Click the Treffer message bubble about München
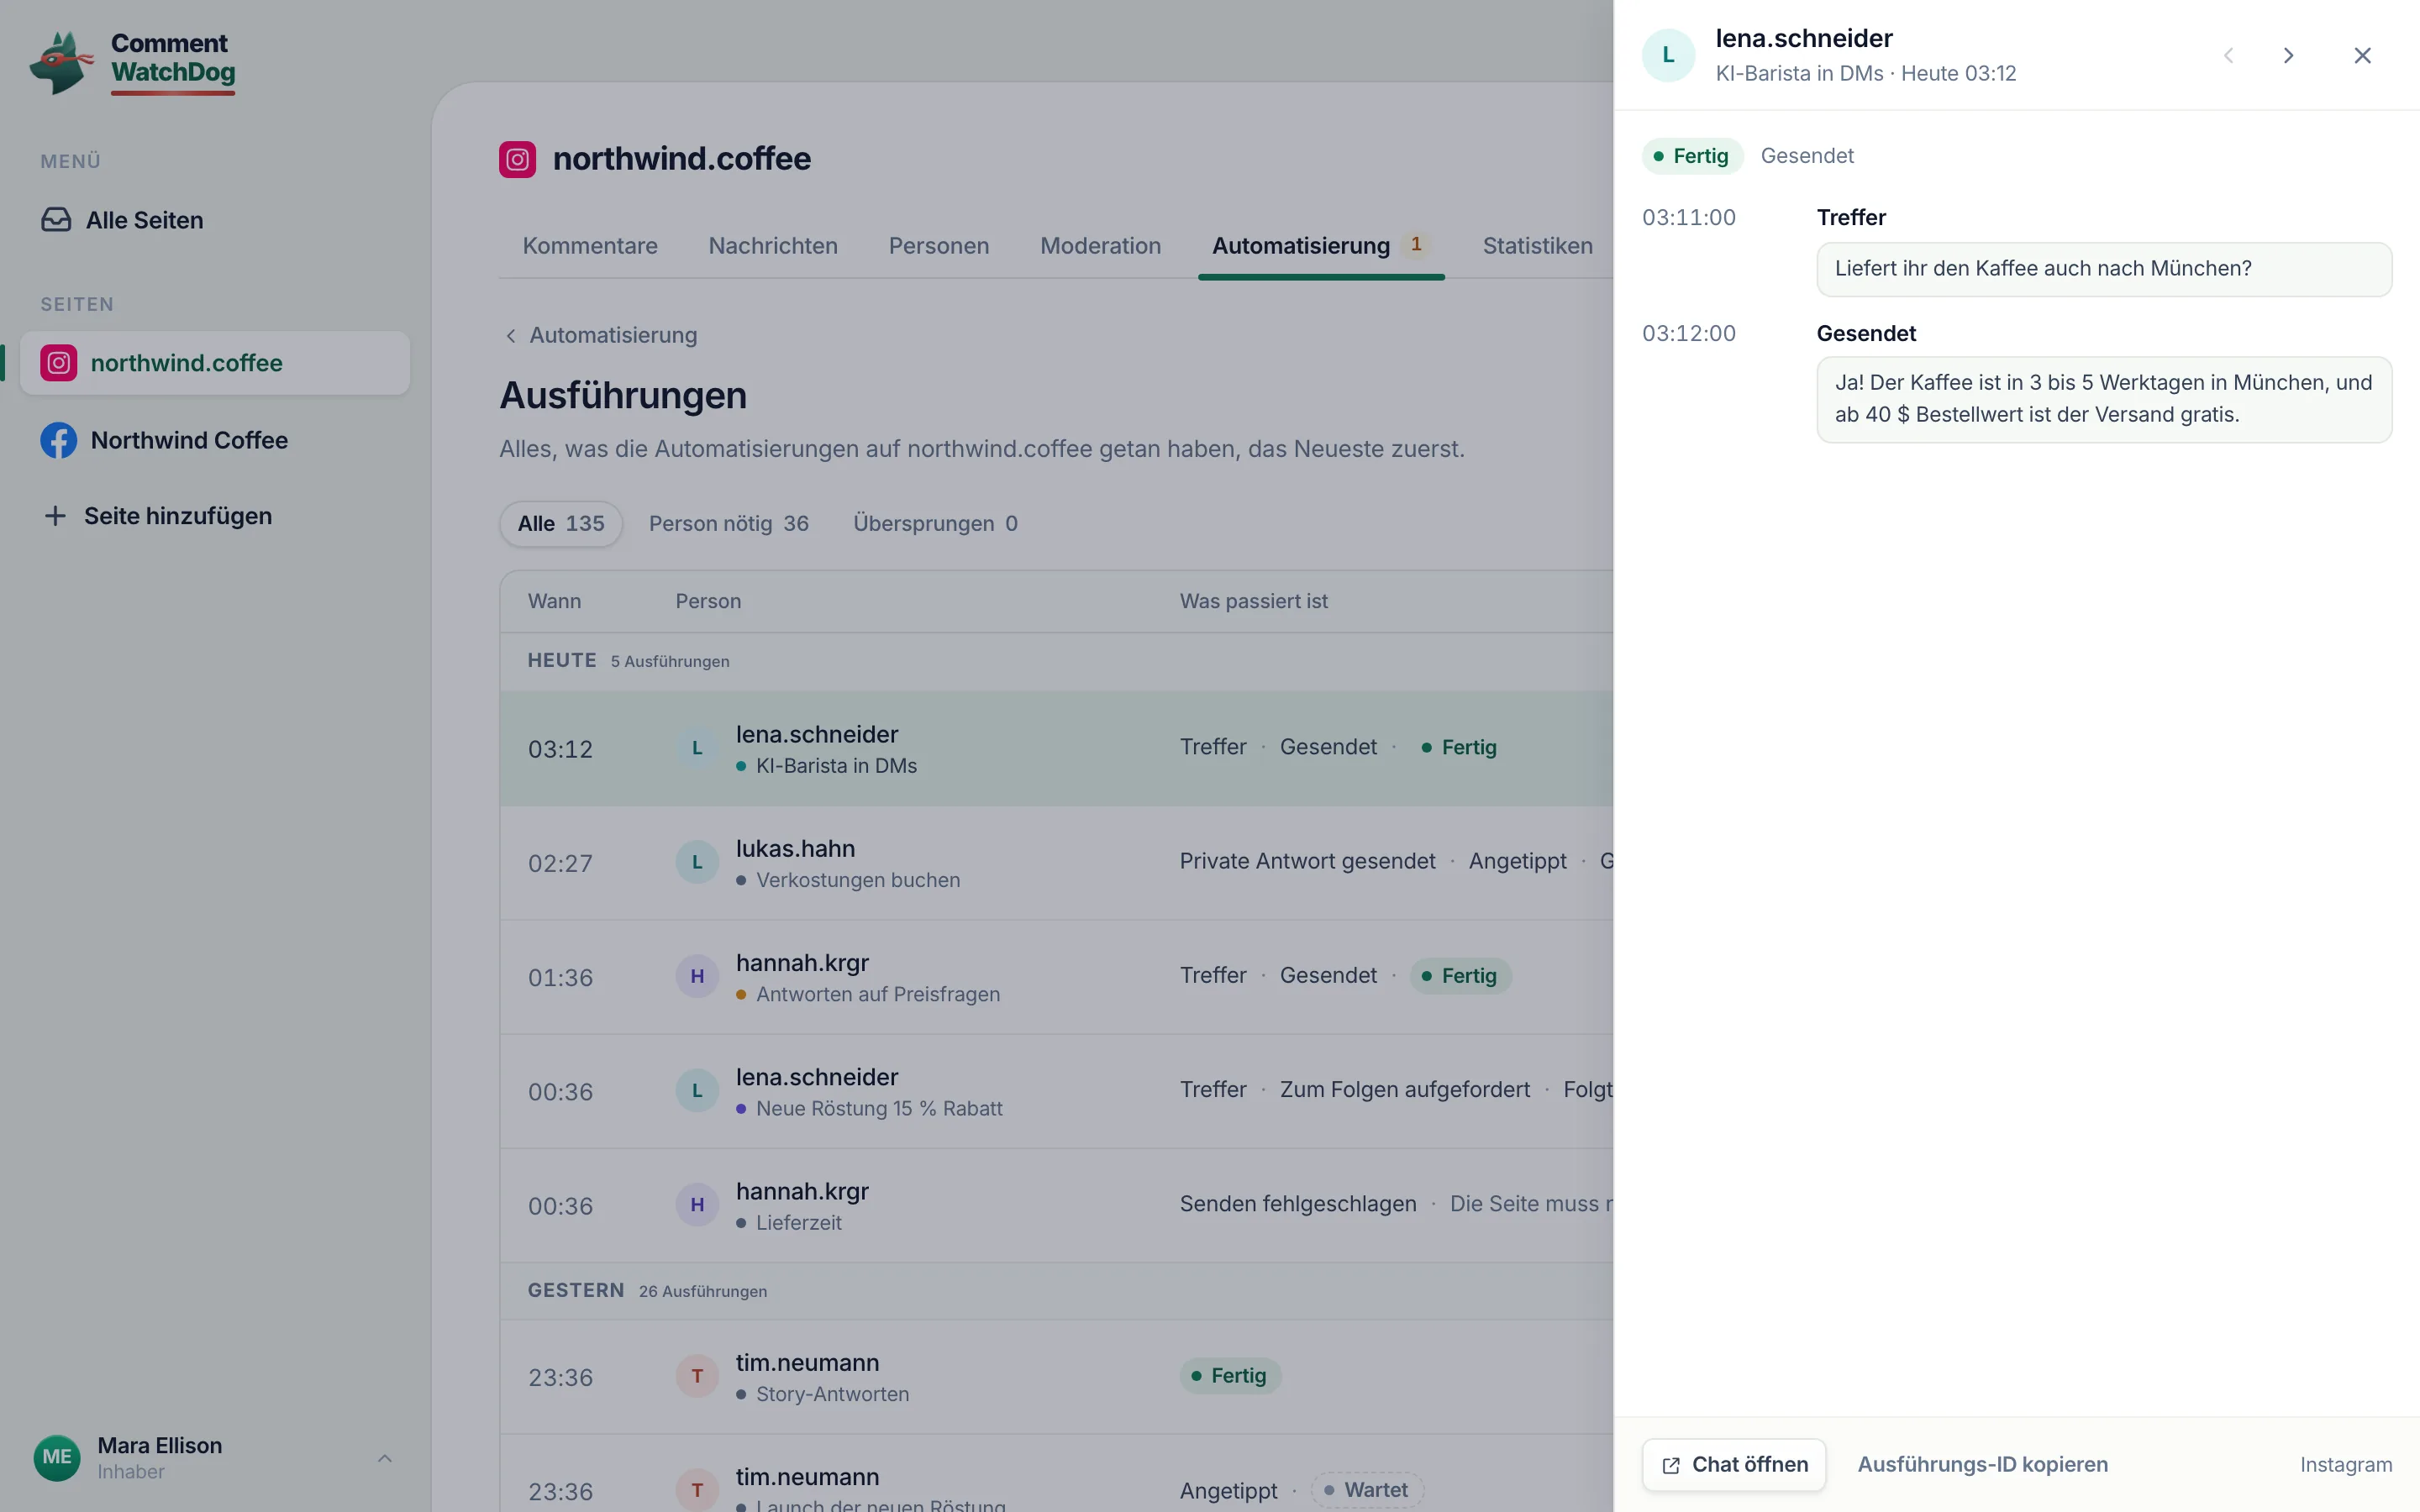Viewport: 2420px width, 1512px height. click(x=2104, y=269)
